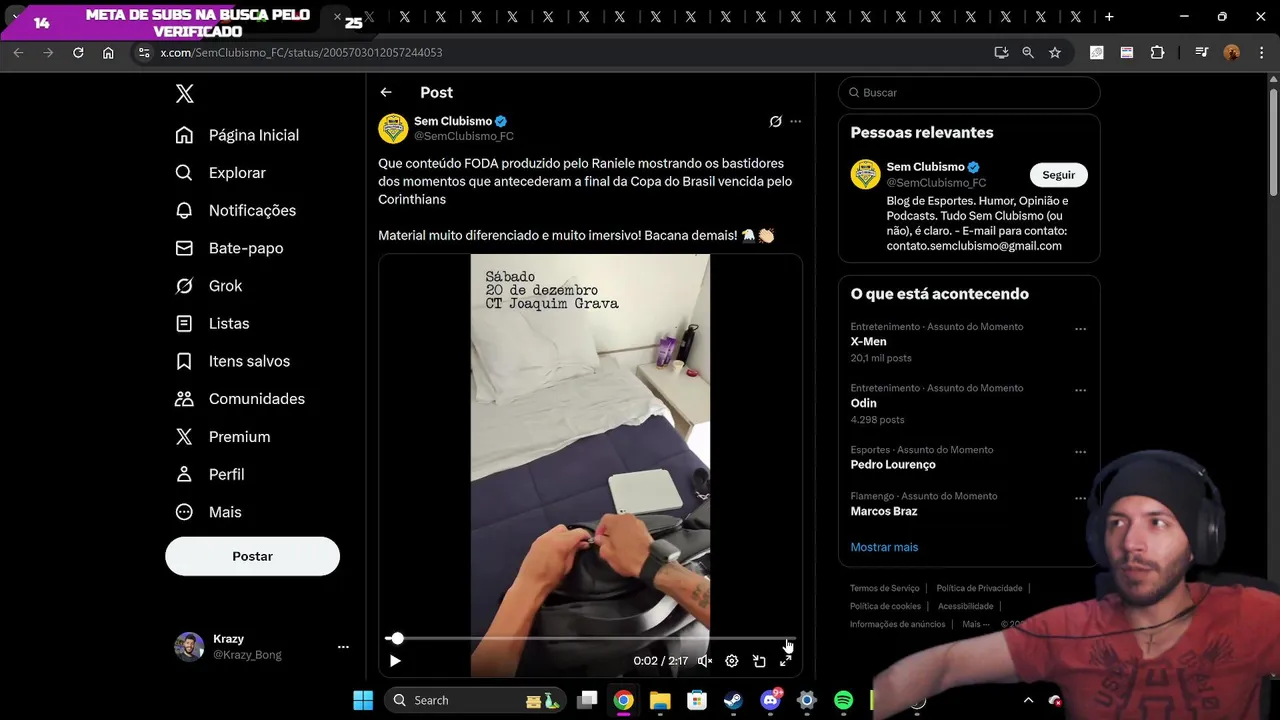The width and height of the screenshot is (1280, 720).
Task: Click Mostrar mais under trends
Action: click(x=884, y=547)
